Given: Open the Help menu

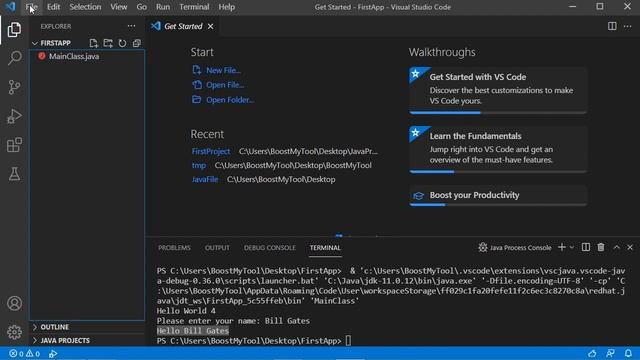Looking at the screenshot, I should click(x=227, y=7).
